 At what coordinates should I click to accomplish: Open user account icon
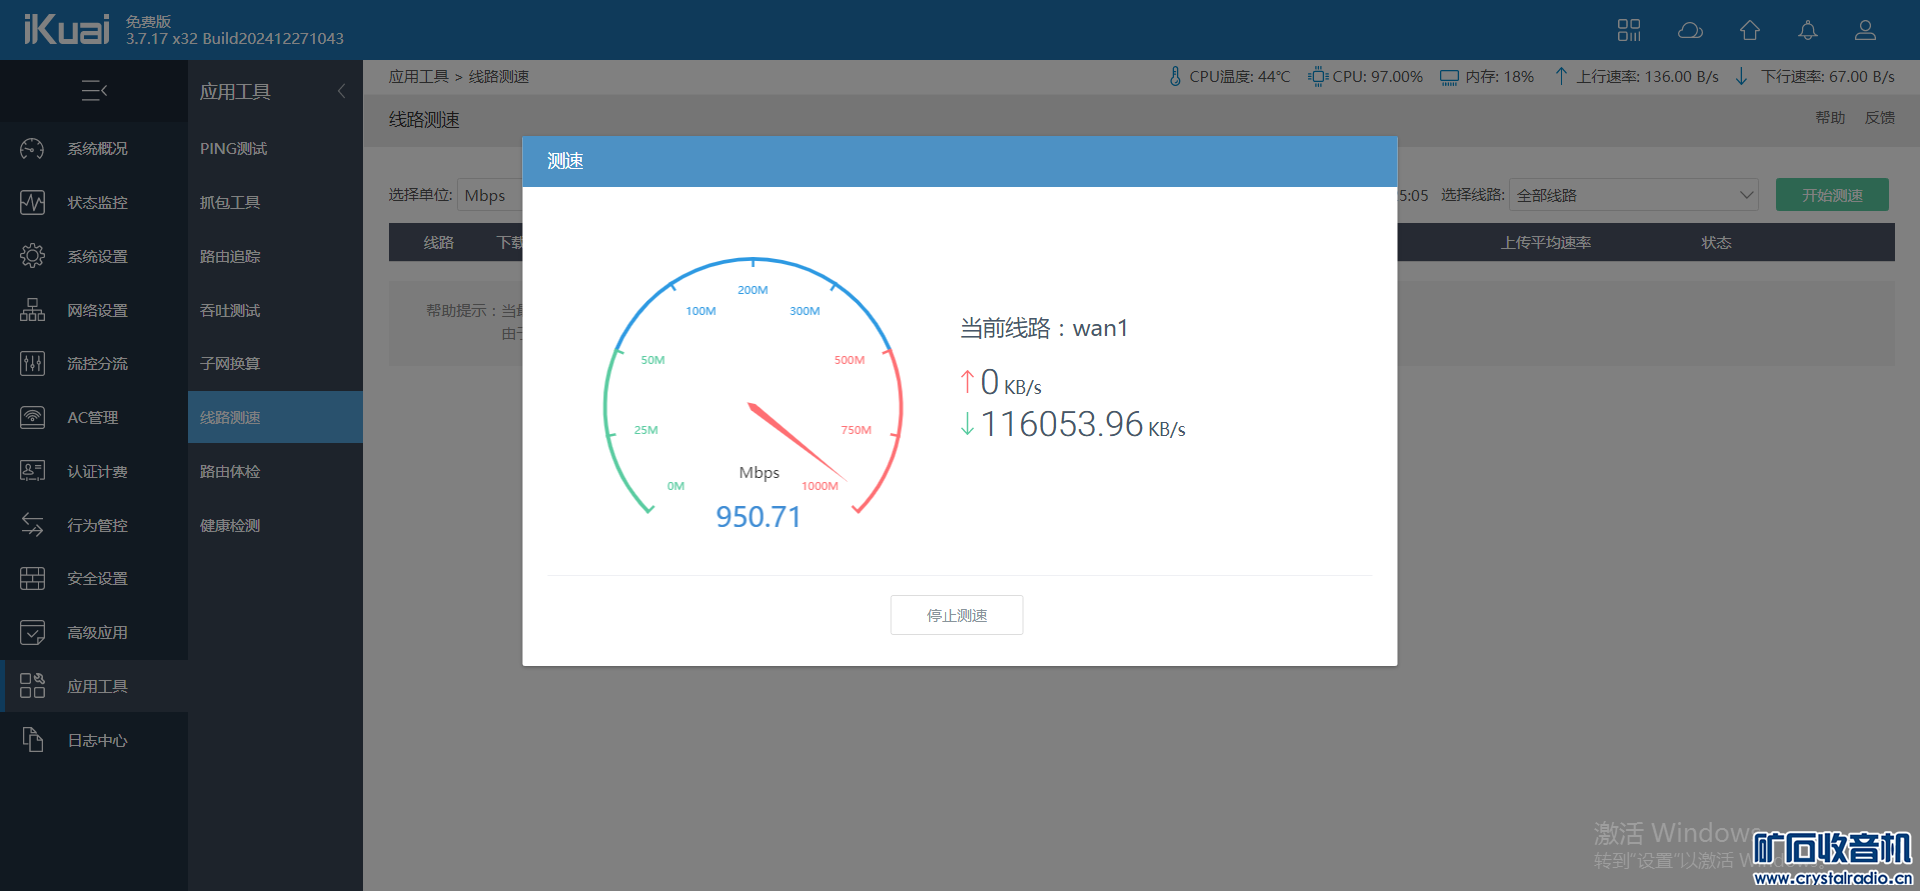point(1865,30)
